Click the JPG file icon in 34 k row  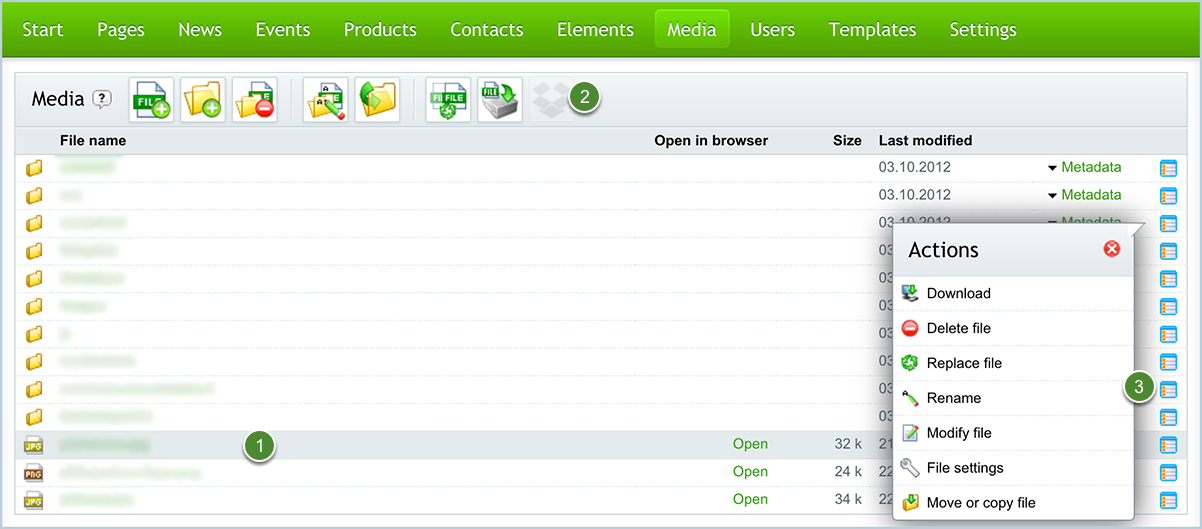[x=34, y=499]
